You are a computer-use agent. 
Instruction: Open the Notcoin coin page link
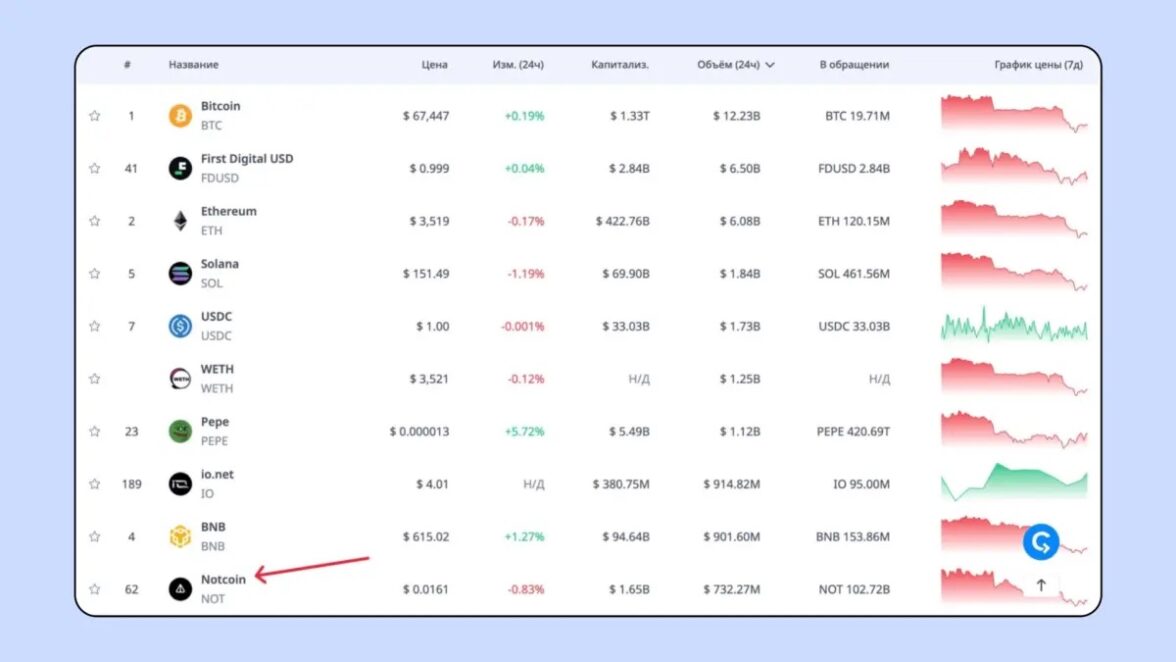tap(223, 580)
